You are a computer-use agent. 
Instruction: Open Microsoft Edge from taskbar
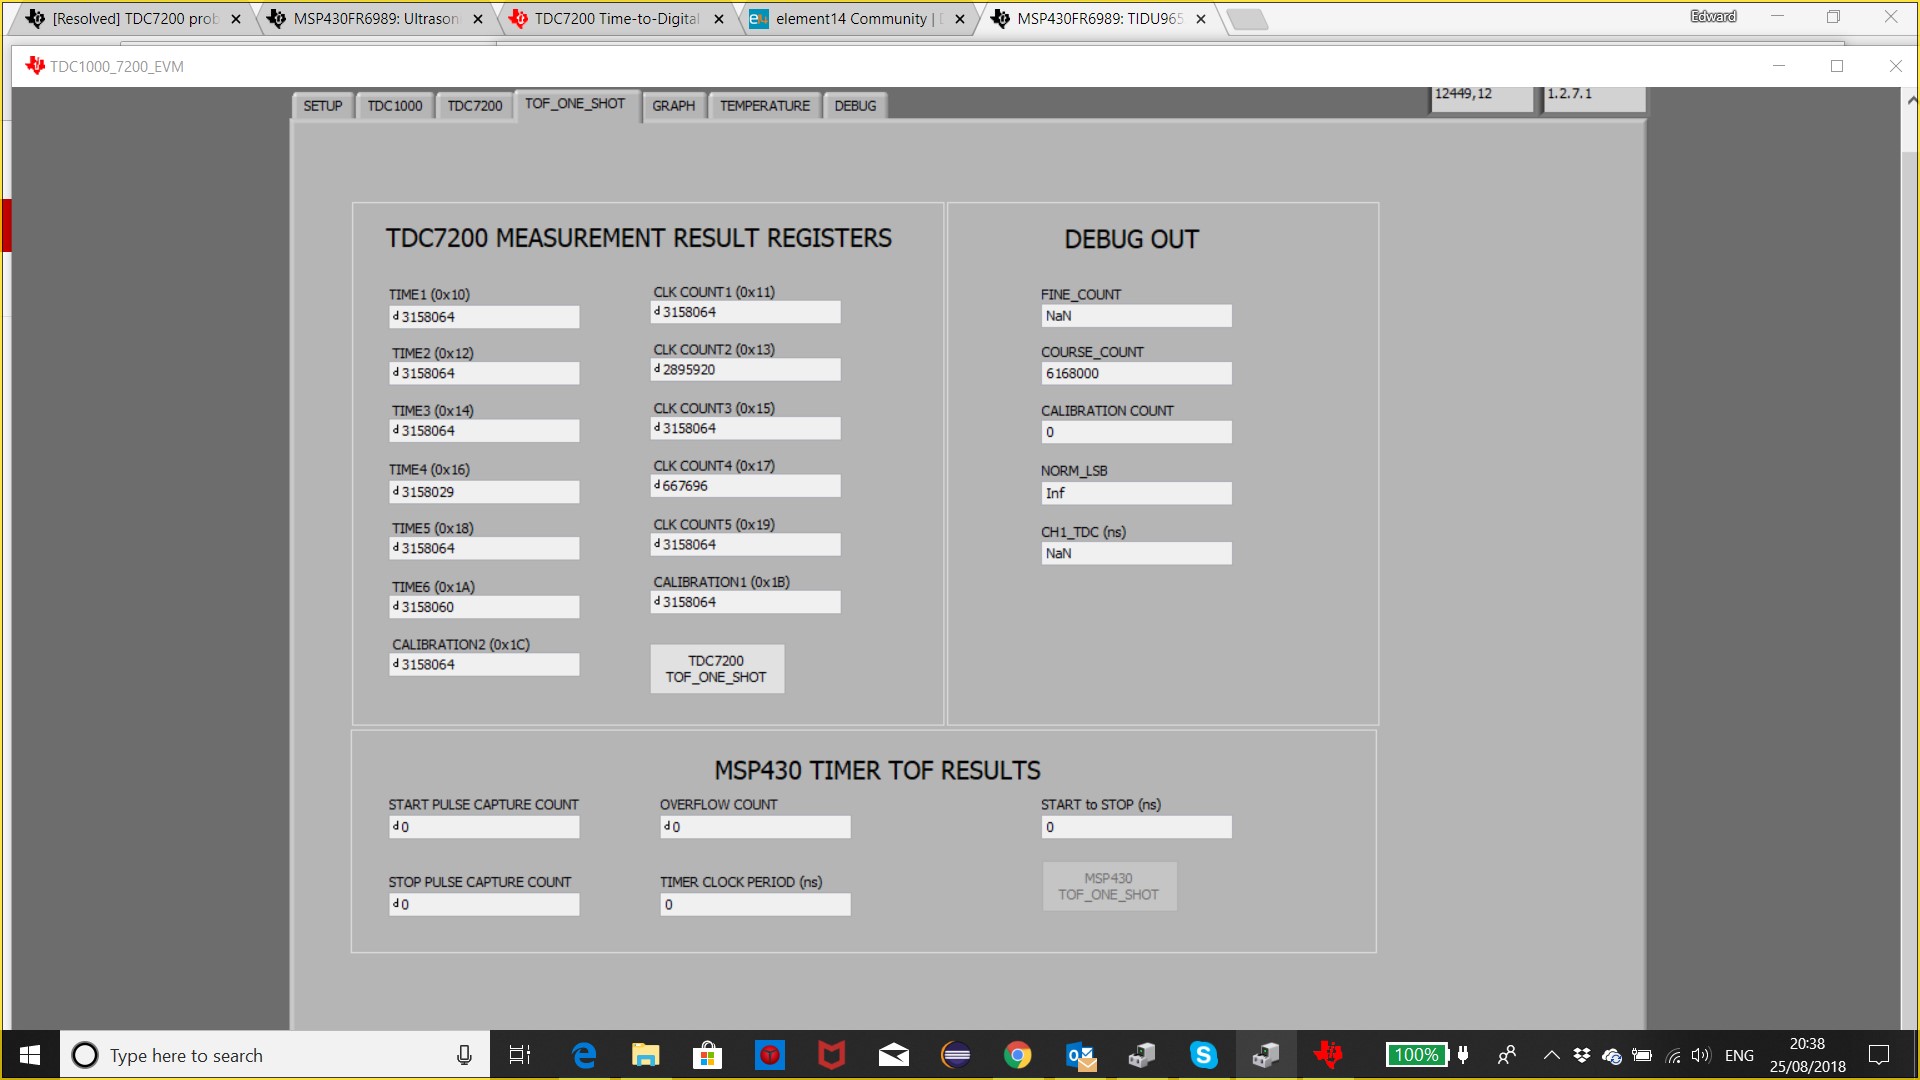[584, 1055]
